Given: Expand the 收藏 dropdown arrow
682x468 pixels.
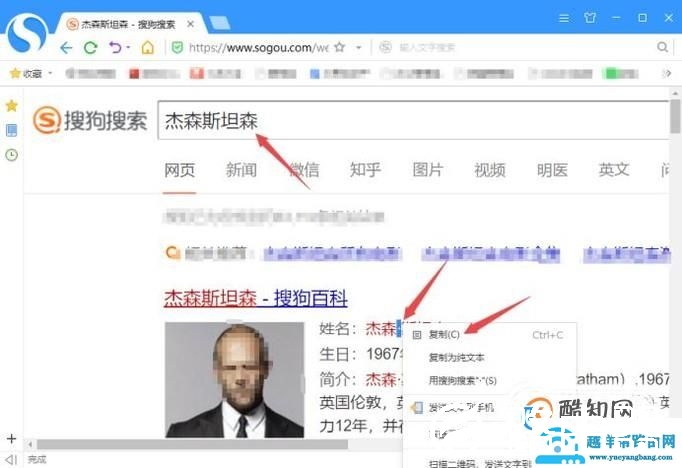Looking at the screenshot, I should pos(50,73).
